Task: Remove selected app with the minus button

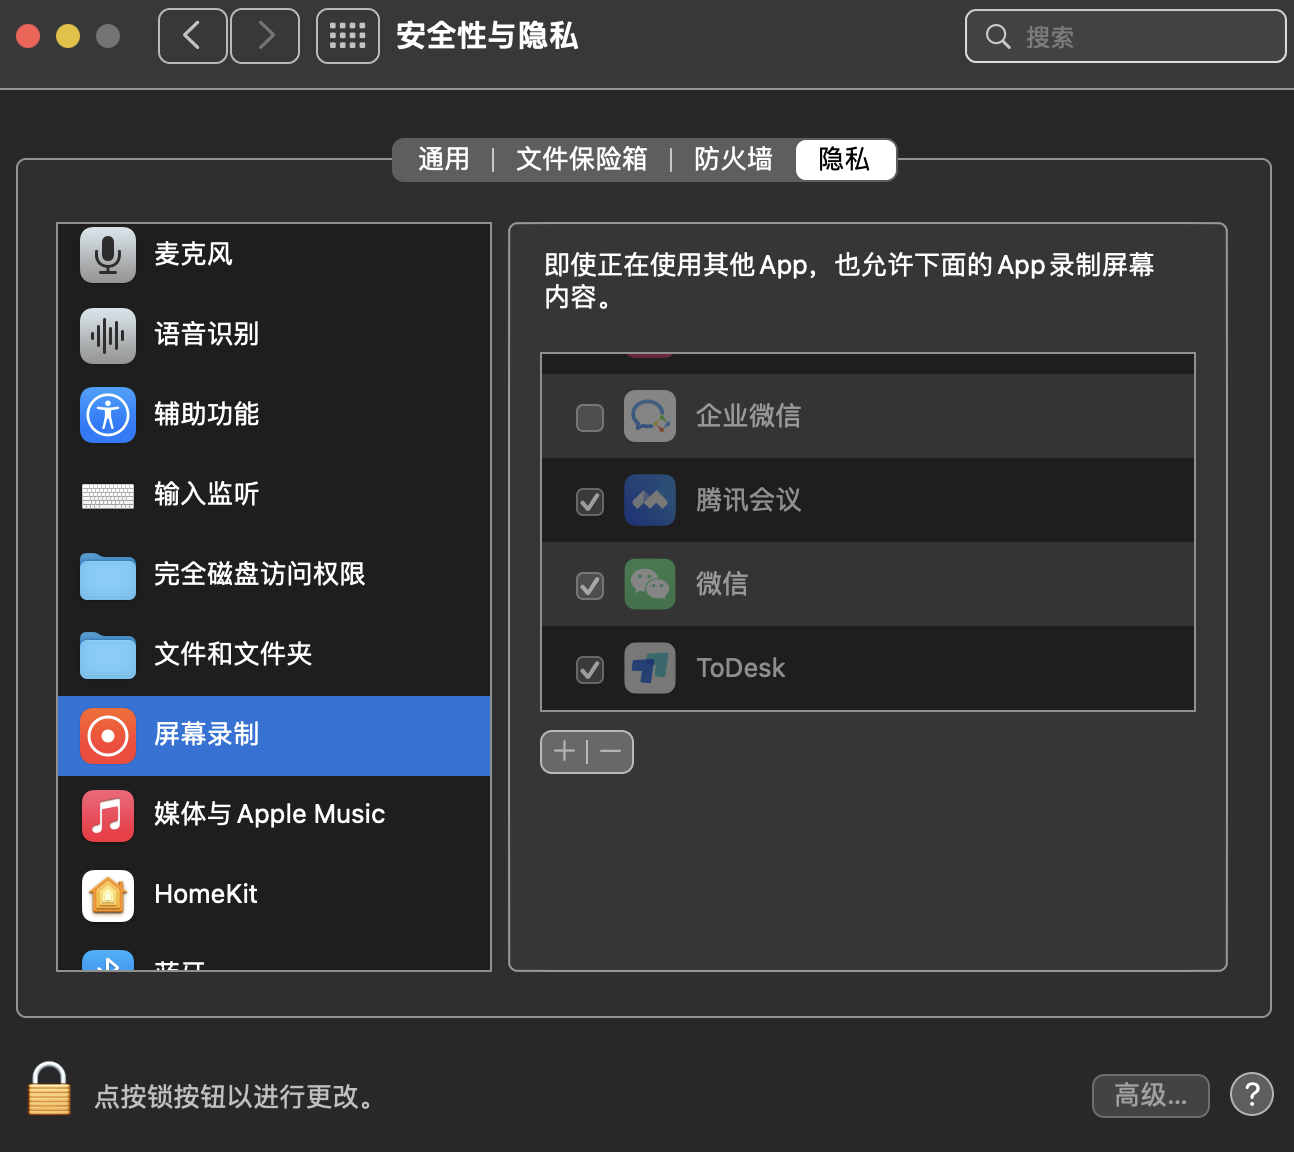Action: [611, 751]
